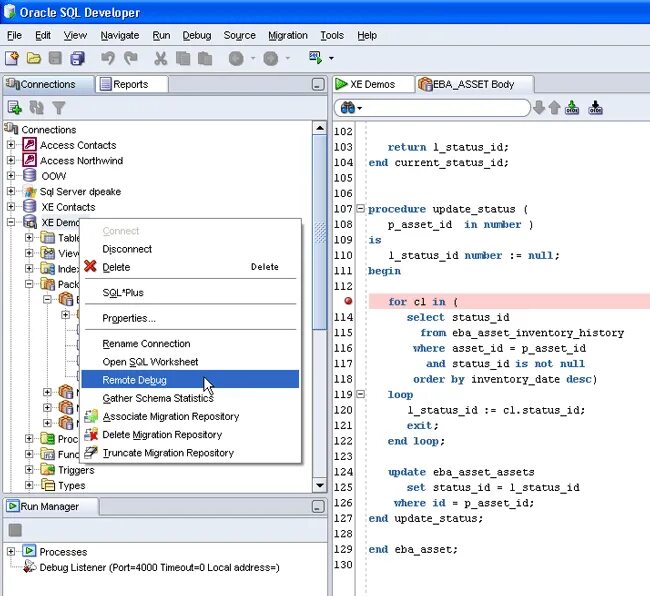Choose Open SQL Worksheet menu entry
This screenshot has width=650, height=596.
click(x=190, y=362)
